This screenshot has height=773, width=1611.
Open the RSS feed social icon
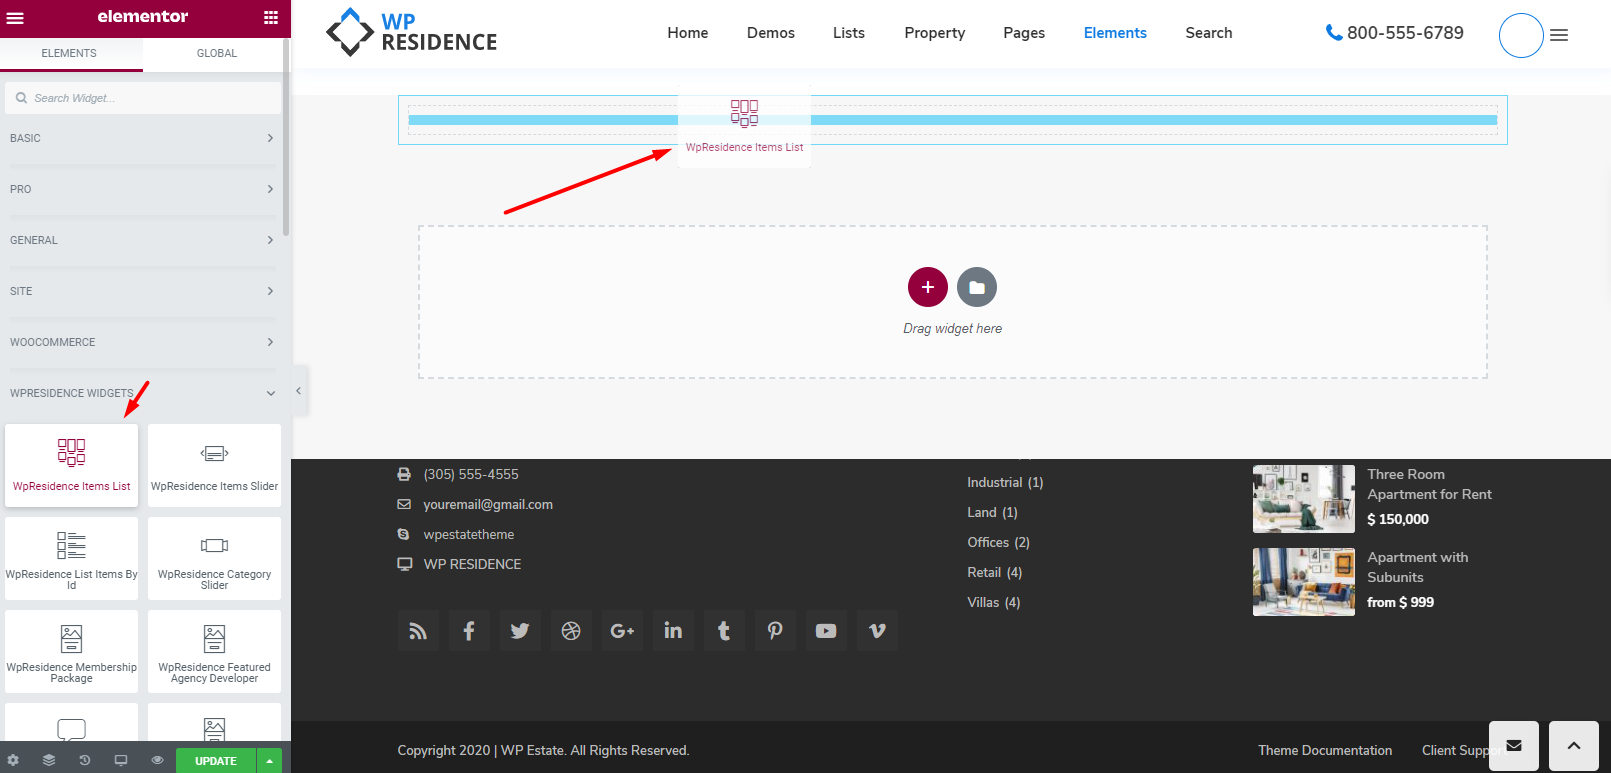418,631
